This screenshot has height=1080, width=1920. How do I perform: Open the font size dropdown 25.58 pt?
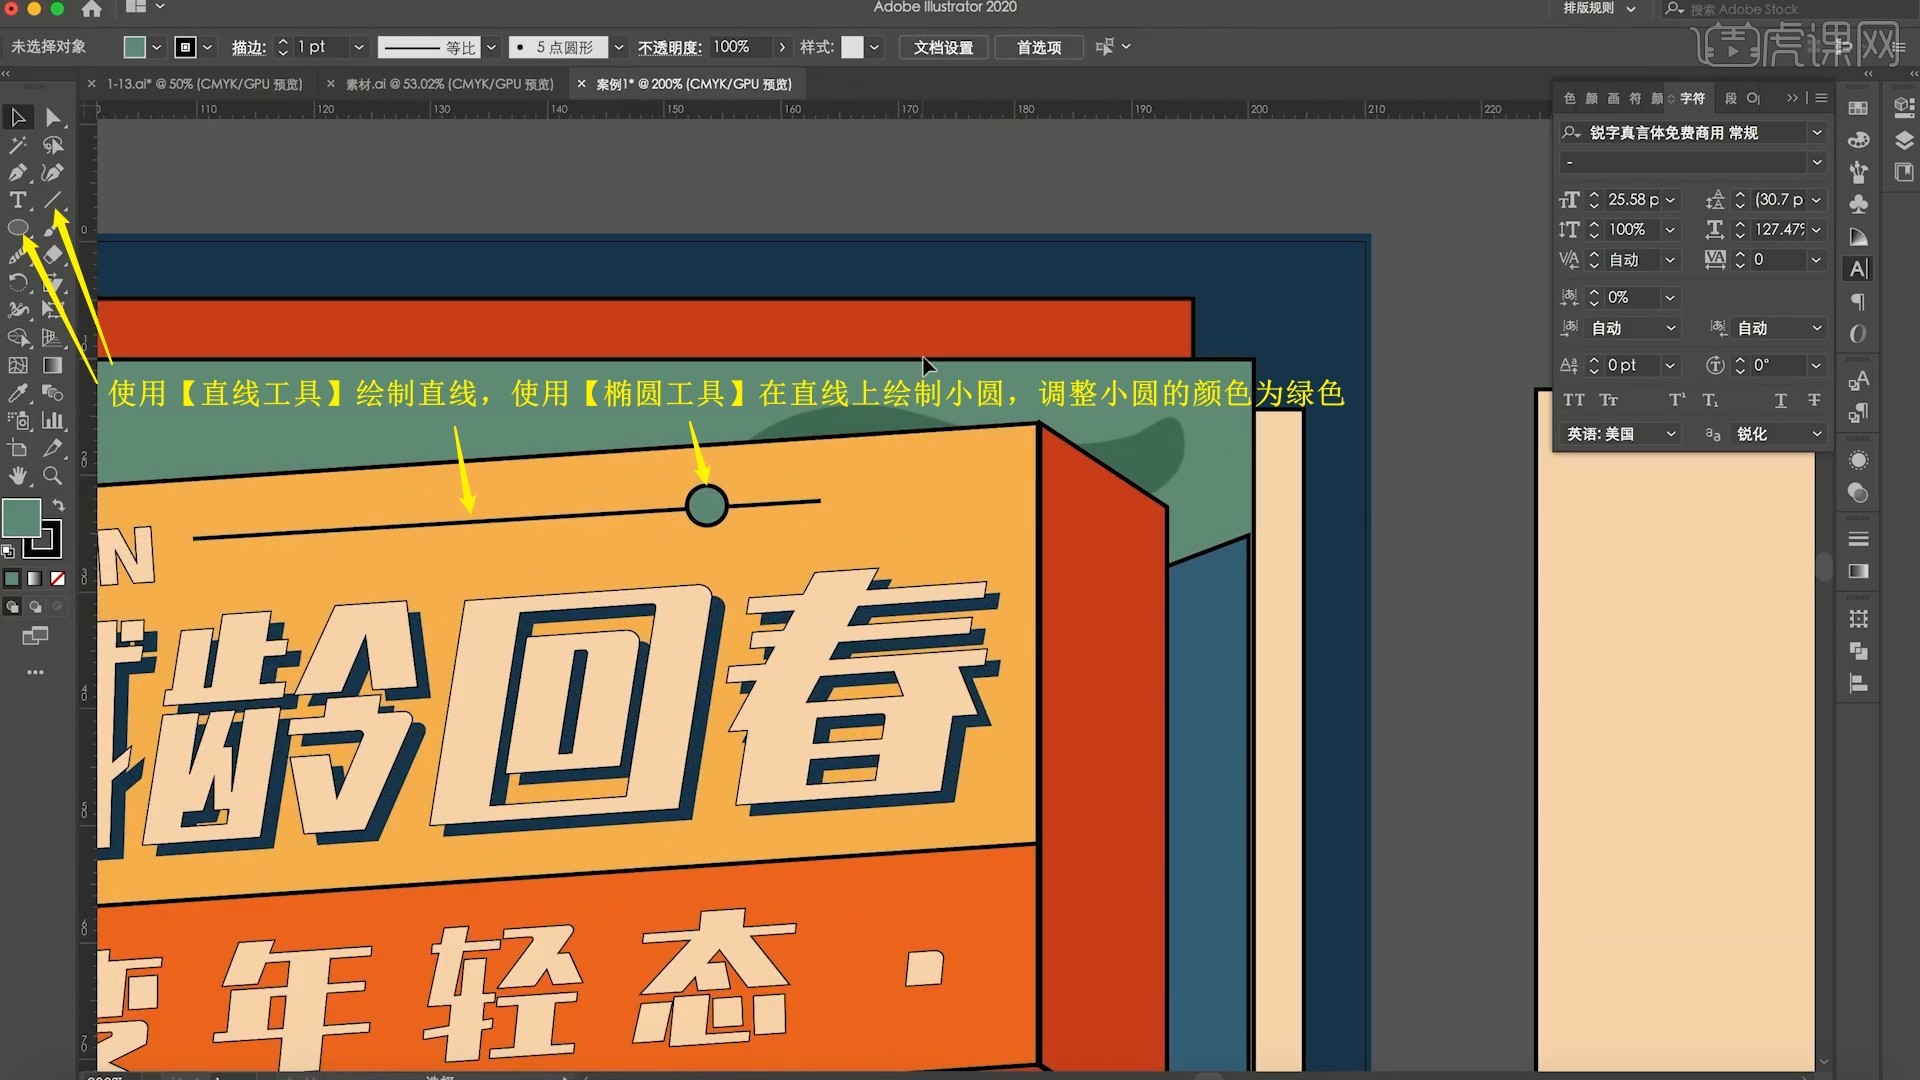click(1670, 200)
